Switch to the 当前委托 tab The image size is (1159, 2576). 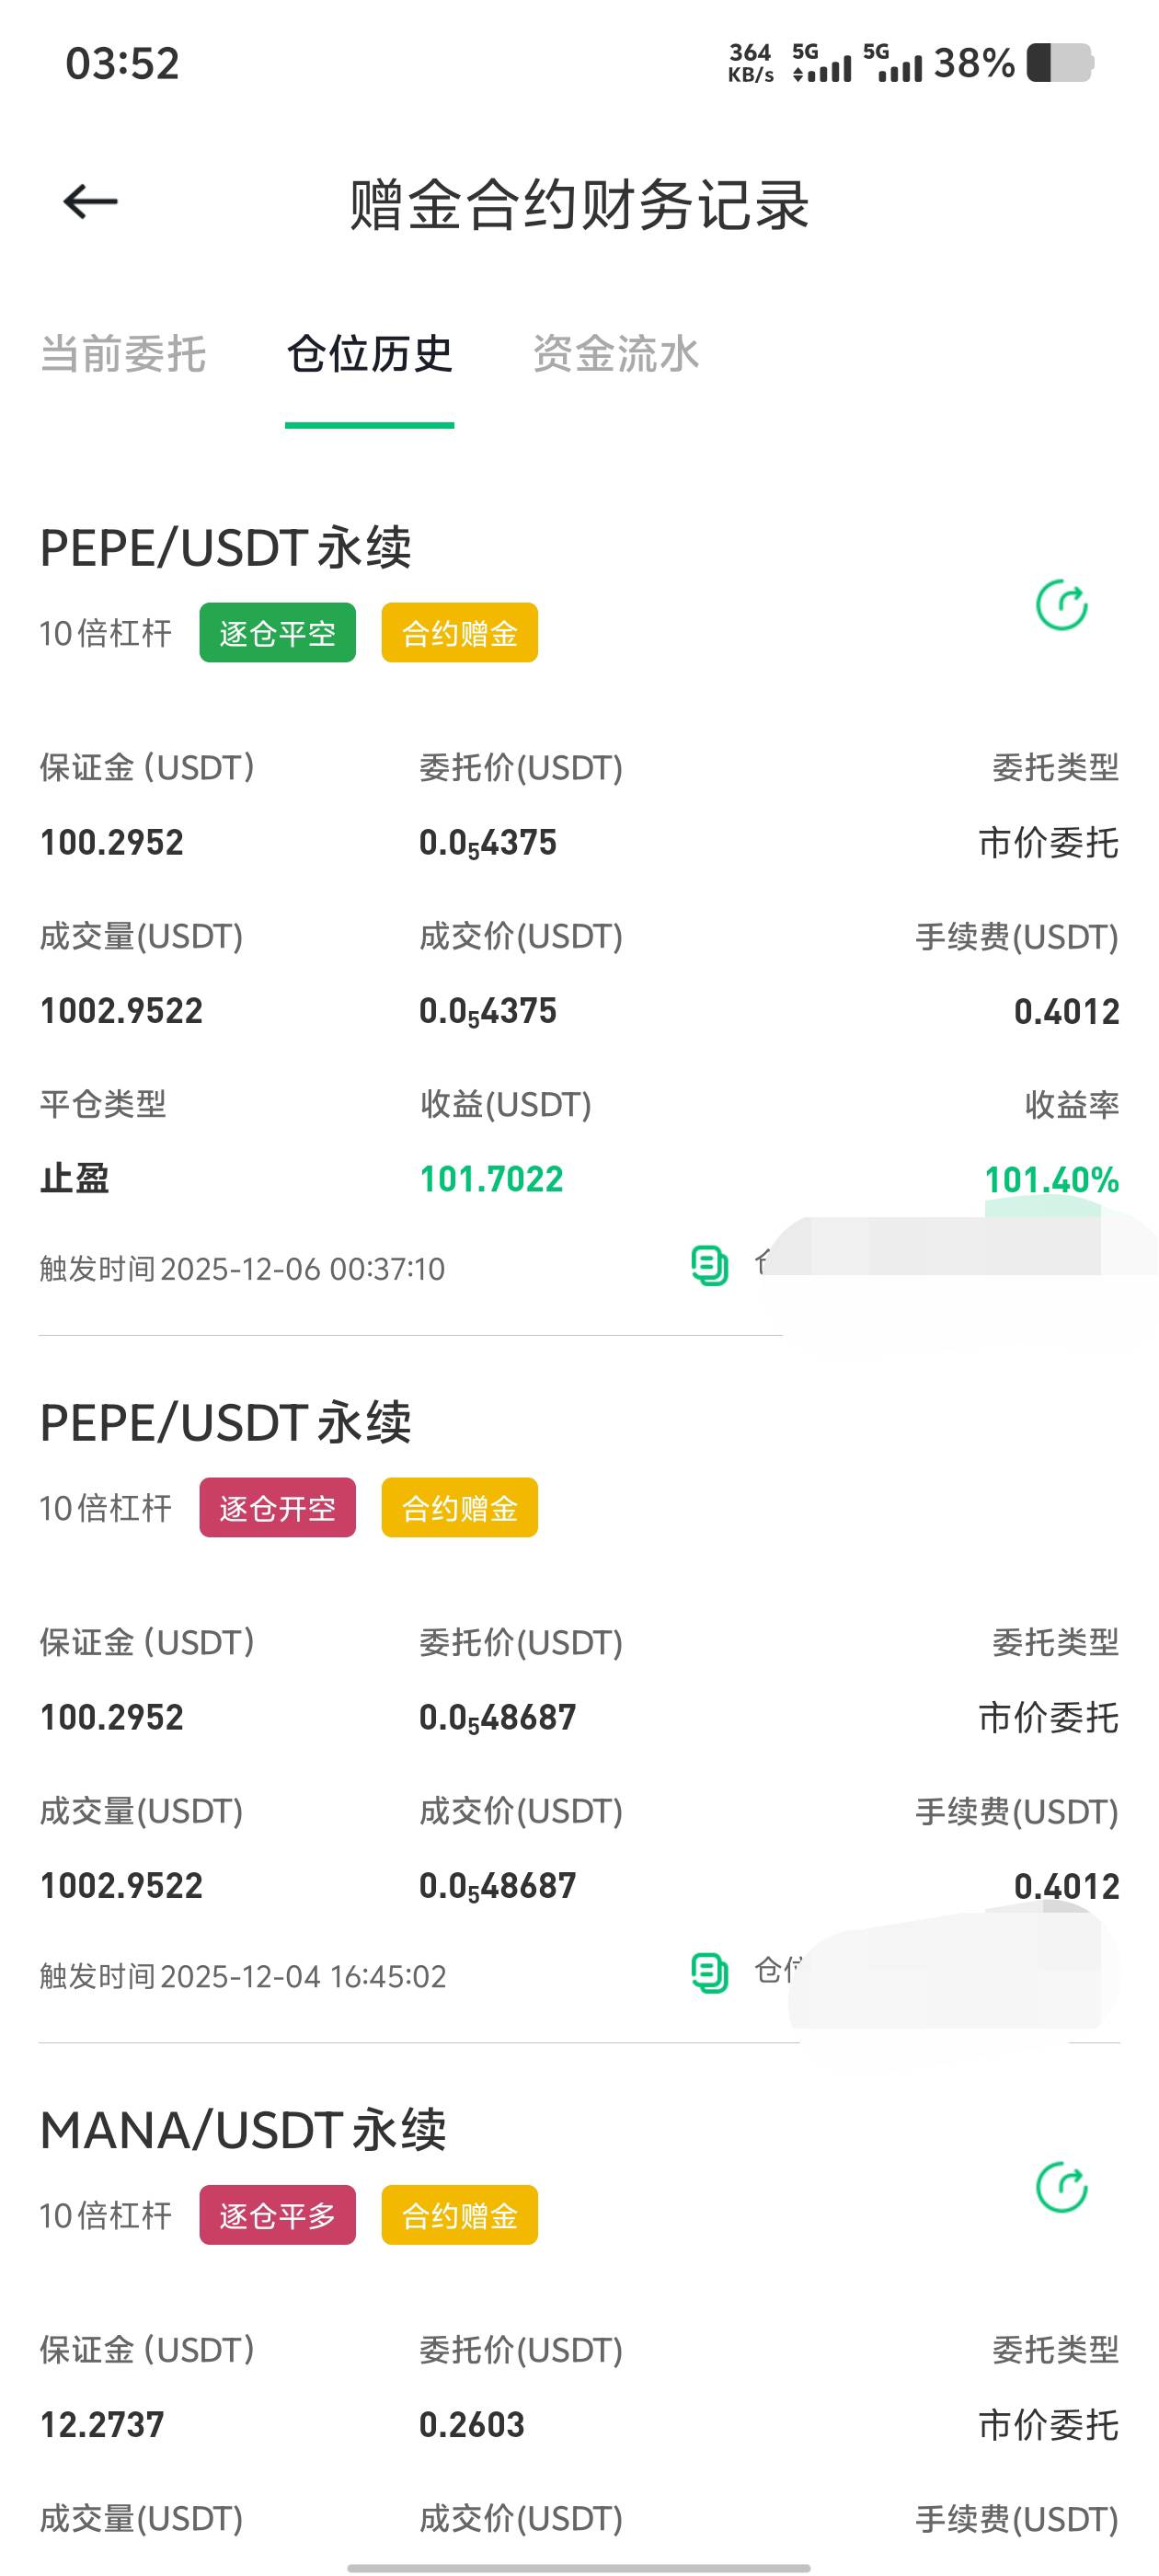(123, 354)
